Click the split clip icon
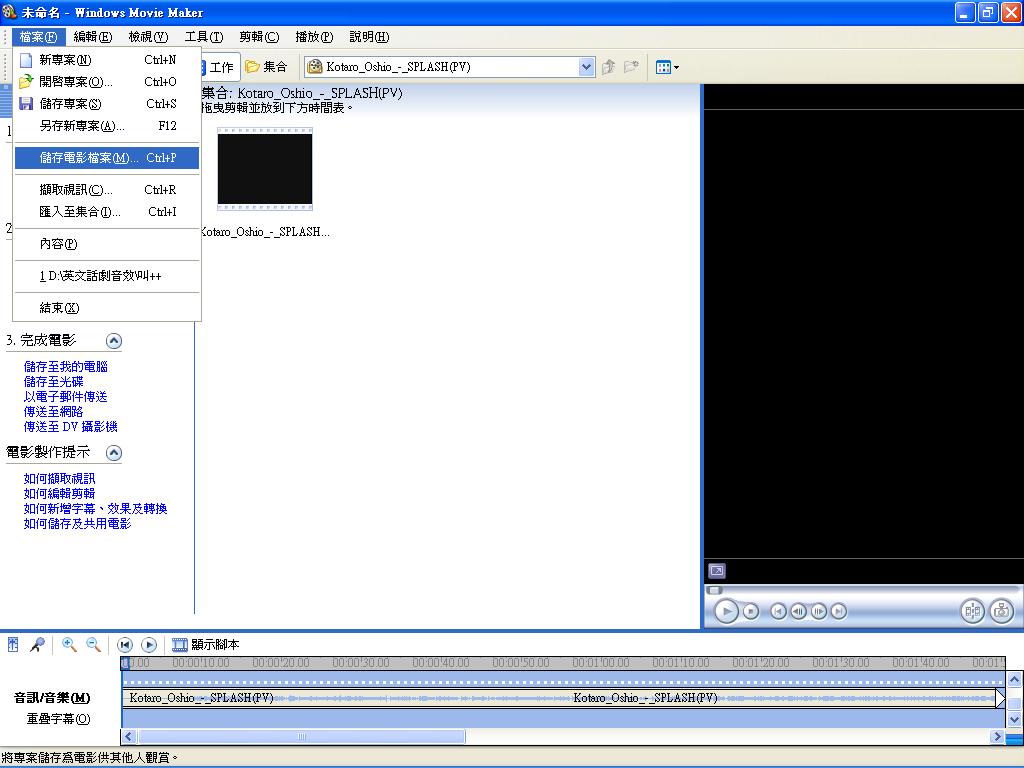The image size is (1024, 768). click(972, 611)
